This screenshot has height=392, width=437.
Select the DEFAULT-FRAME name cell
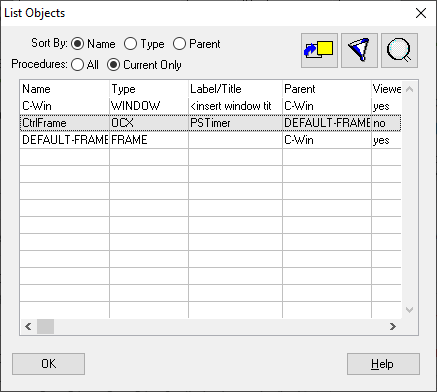(x=64, y=140)
